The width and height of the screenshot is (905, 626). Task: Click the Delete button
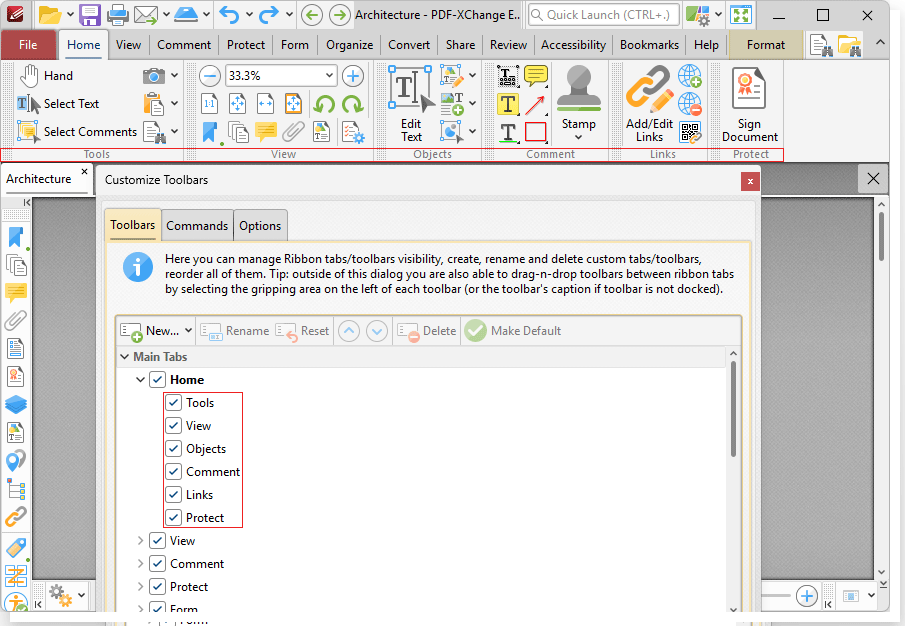427,331
